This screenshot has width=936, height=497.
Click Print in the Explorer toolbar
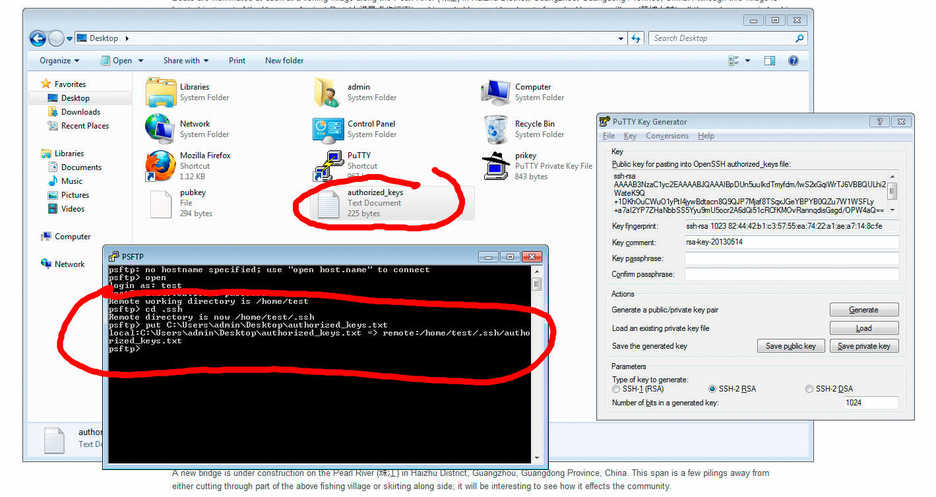coord(236,60)
